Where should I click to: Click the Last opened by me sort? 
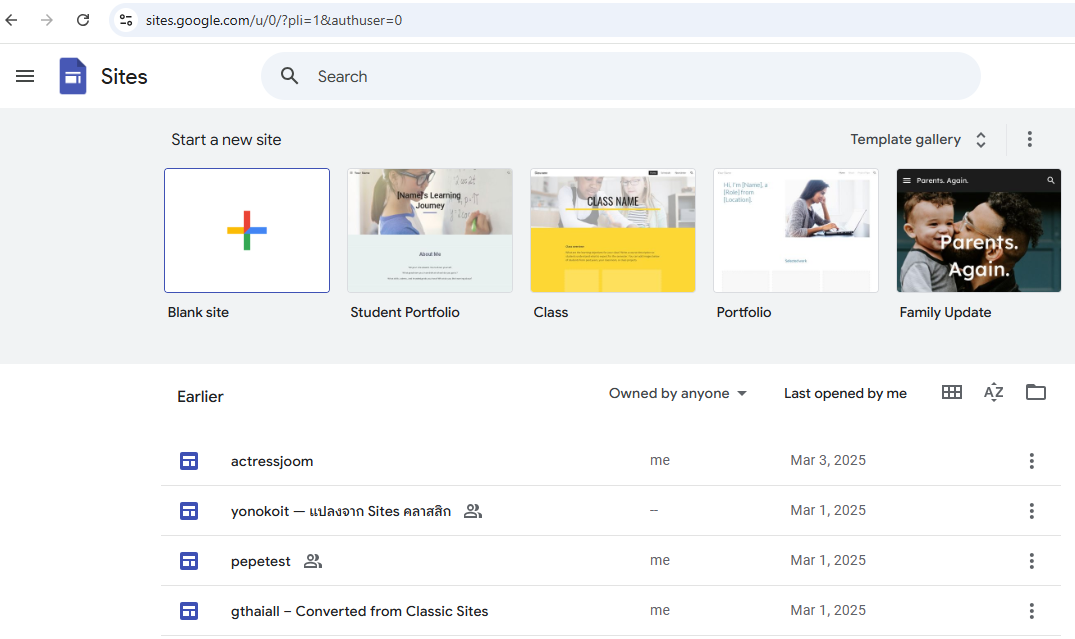coord(845,394)
